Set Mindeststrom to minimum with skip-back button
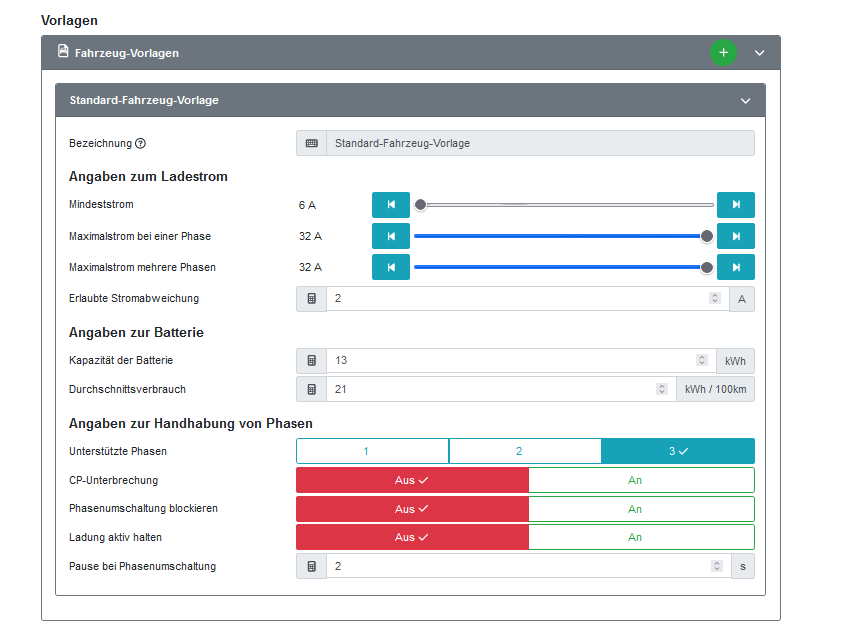846x624 pixels. 391,205
